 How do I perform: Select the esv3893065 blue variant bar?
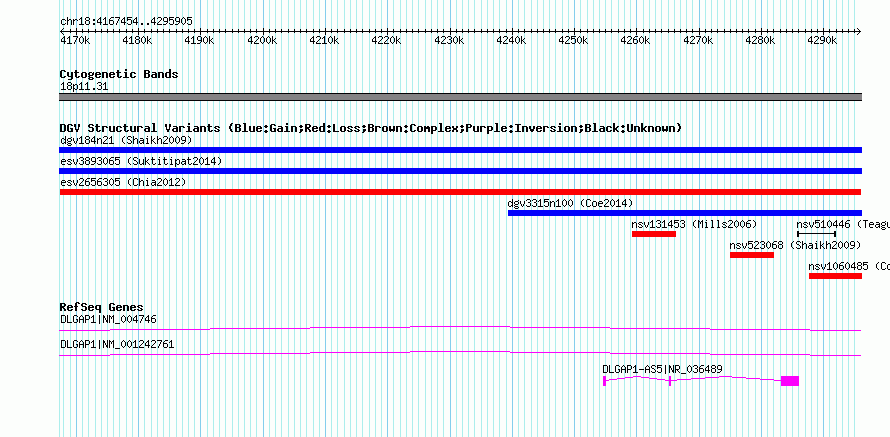(460, 171)
